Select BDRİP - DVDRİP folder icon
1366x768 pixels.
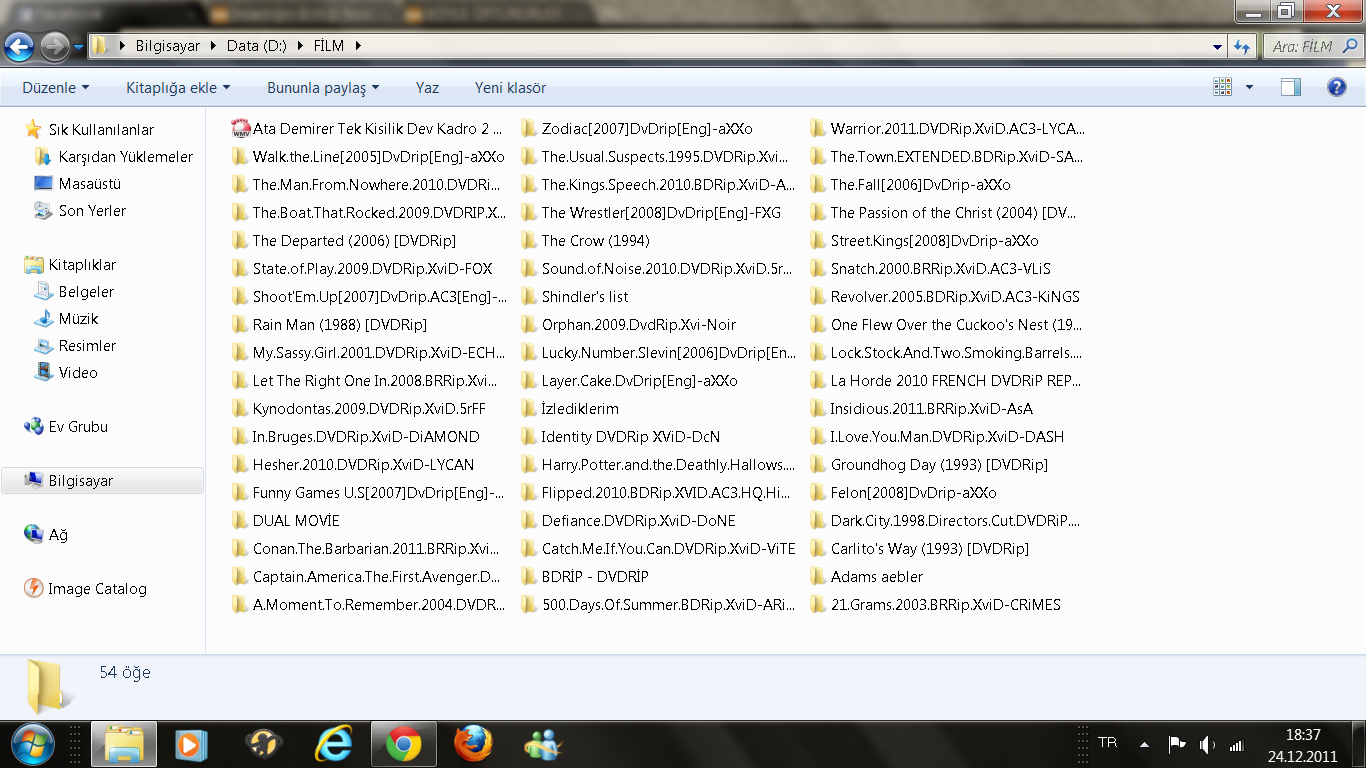[x=529, y=577]
